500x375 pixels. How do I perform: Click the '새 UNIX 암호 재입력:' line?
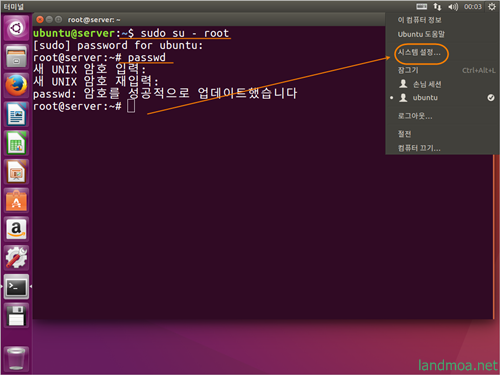(x=96, y=81)
